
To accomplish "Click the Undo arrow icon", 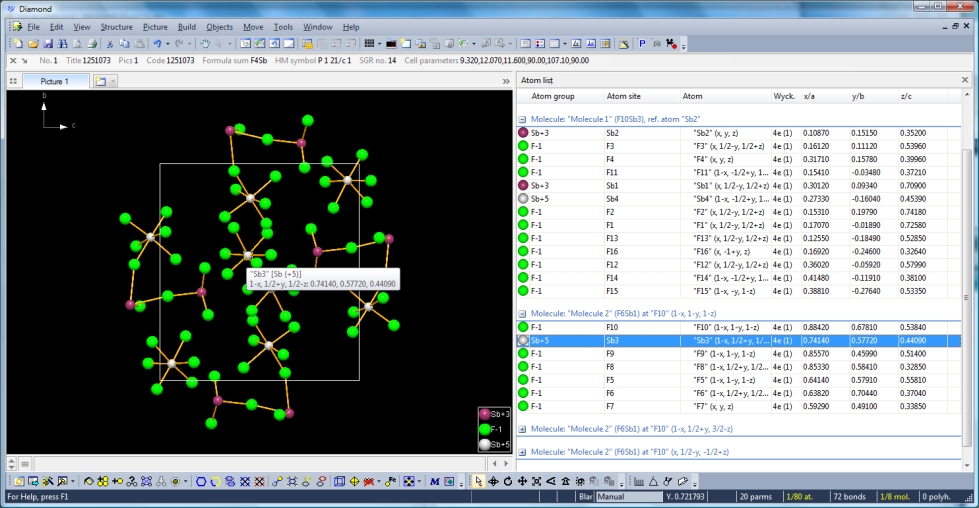I will pyautogui.click(x=157, y=44).
